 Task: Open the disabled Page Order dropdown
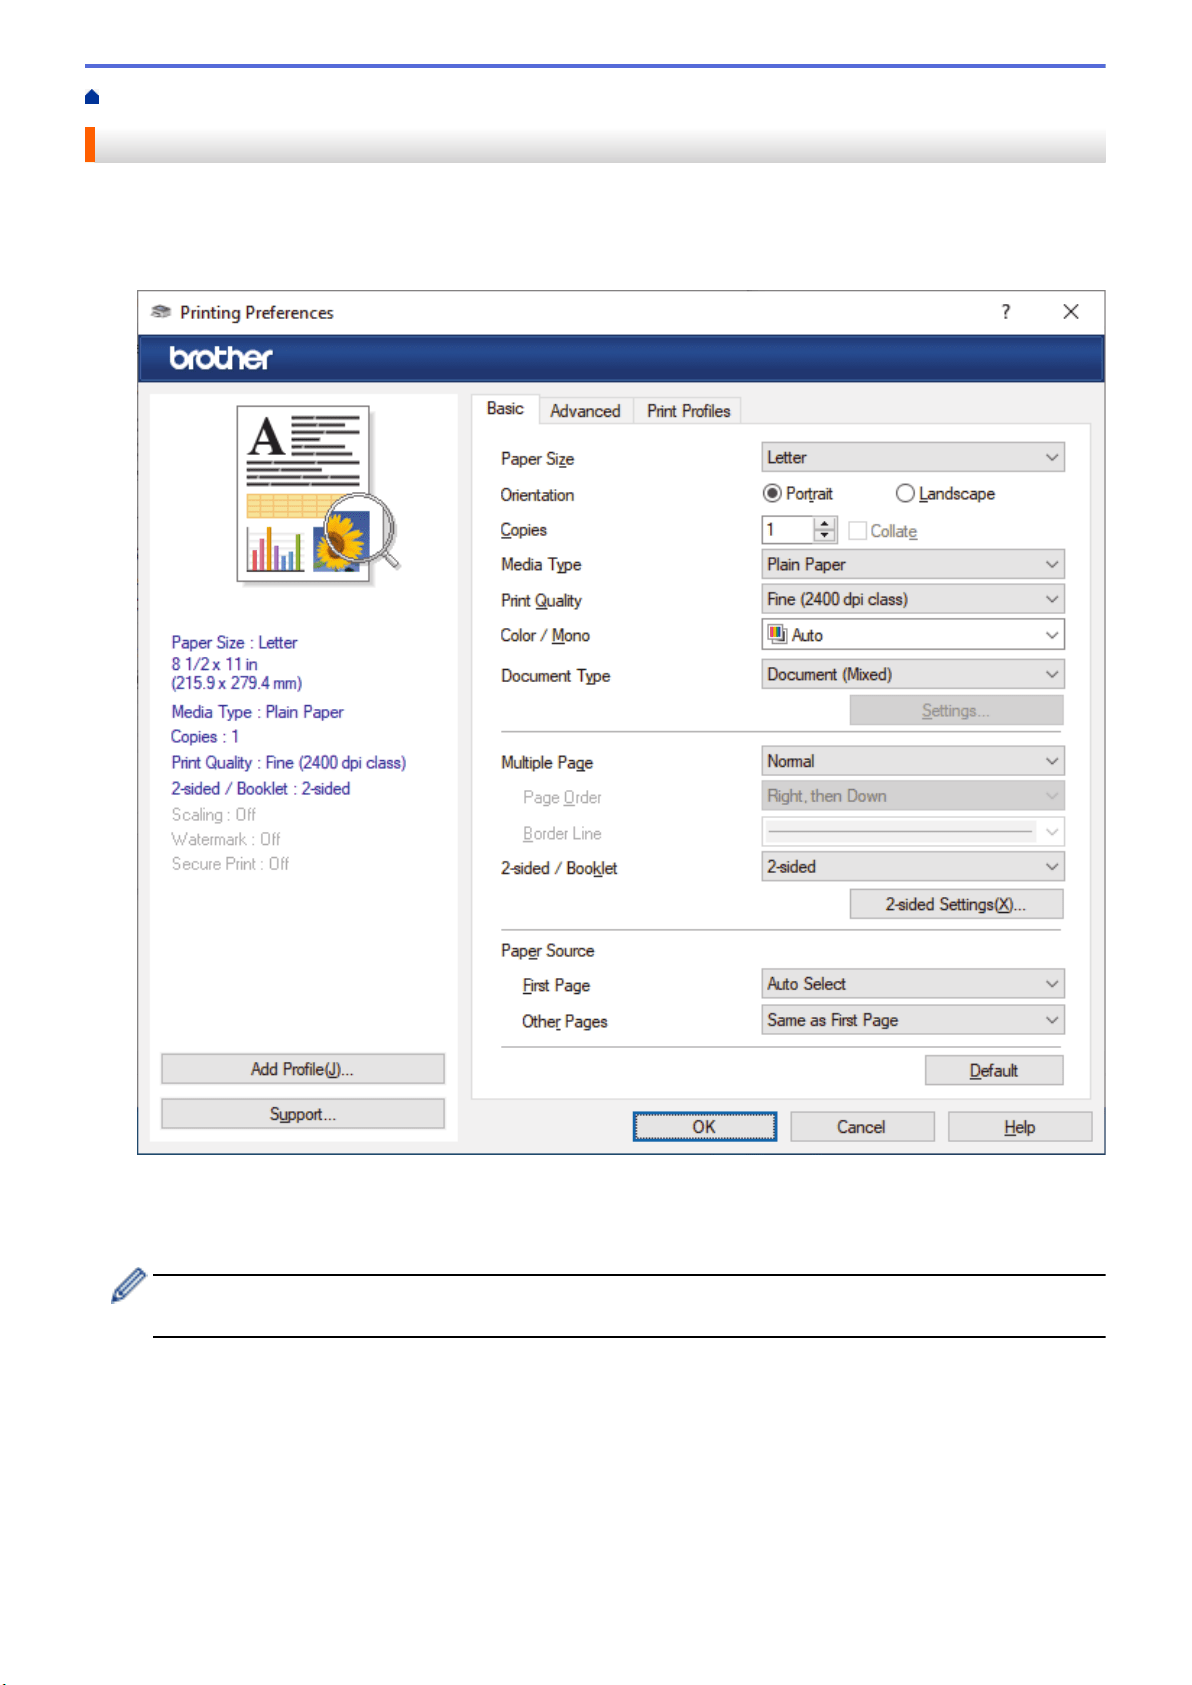pos(913,796)
